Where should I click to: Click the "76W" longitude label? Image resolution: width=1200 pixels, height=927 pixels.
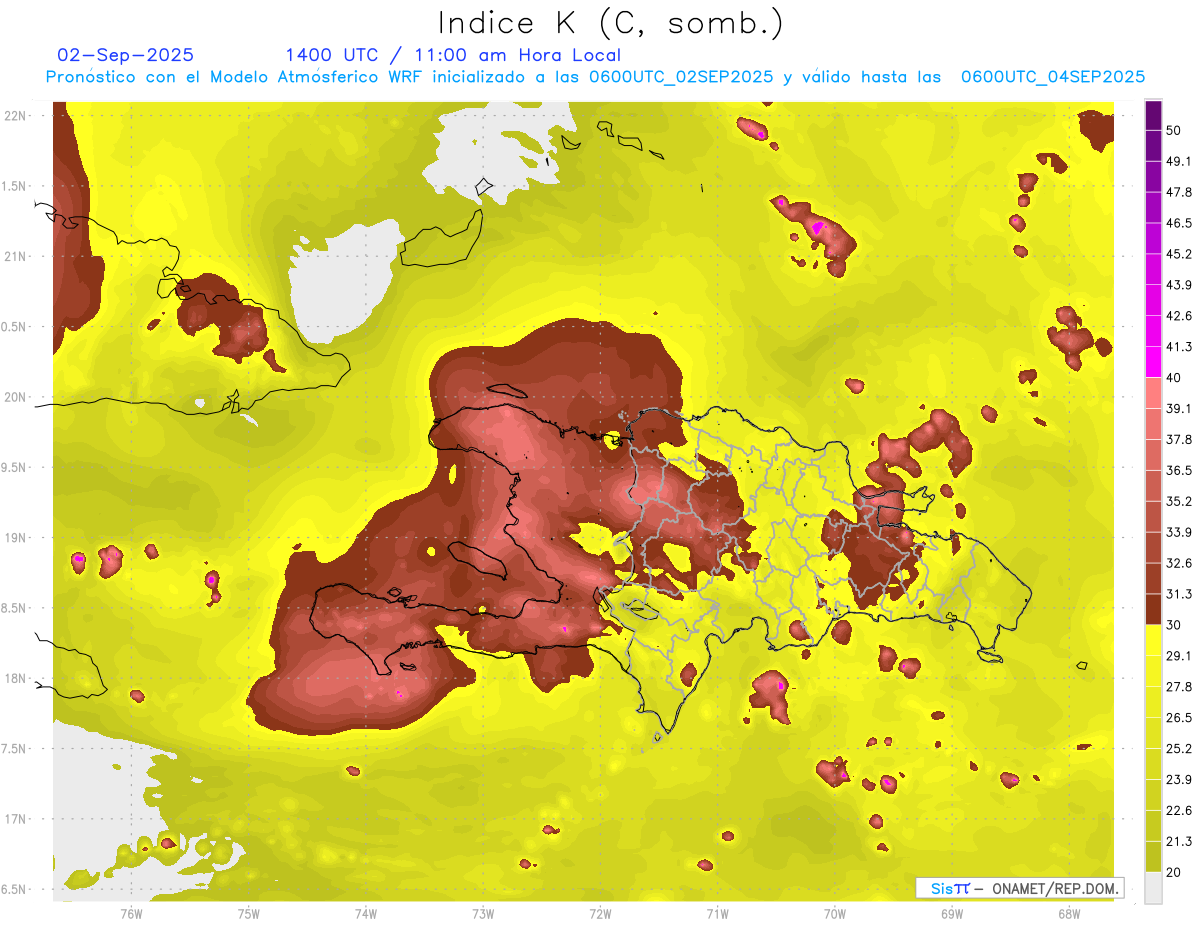(x=131, y=914)
